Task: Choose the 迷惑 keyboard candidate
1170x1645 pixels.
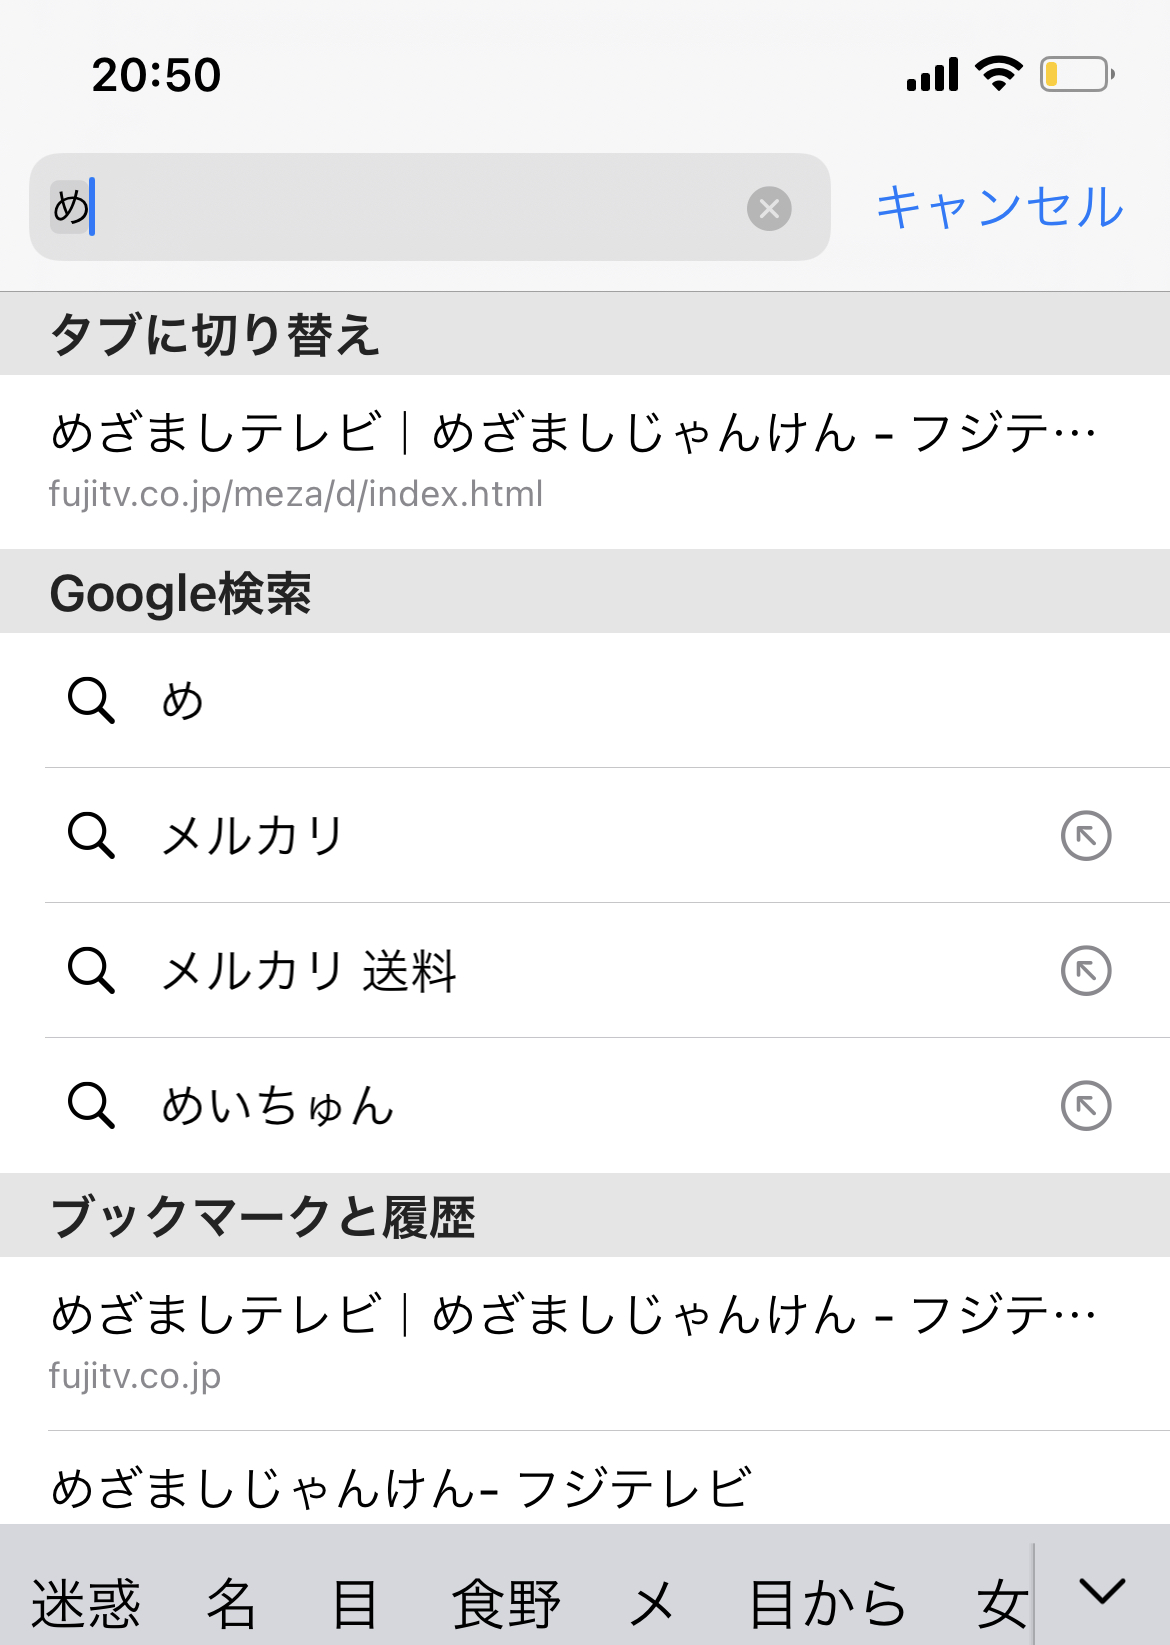Action: (86, 1602)
